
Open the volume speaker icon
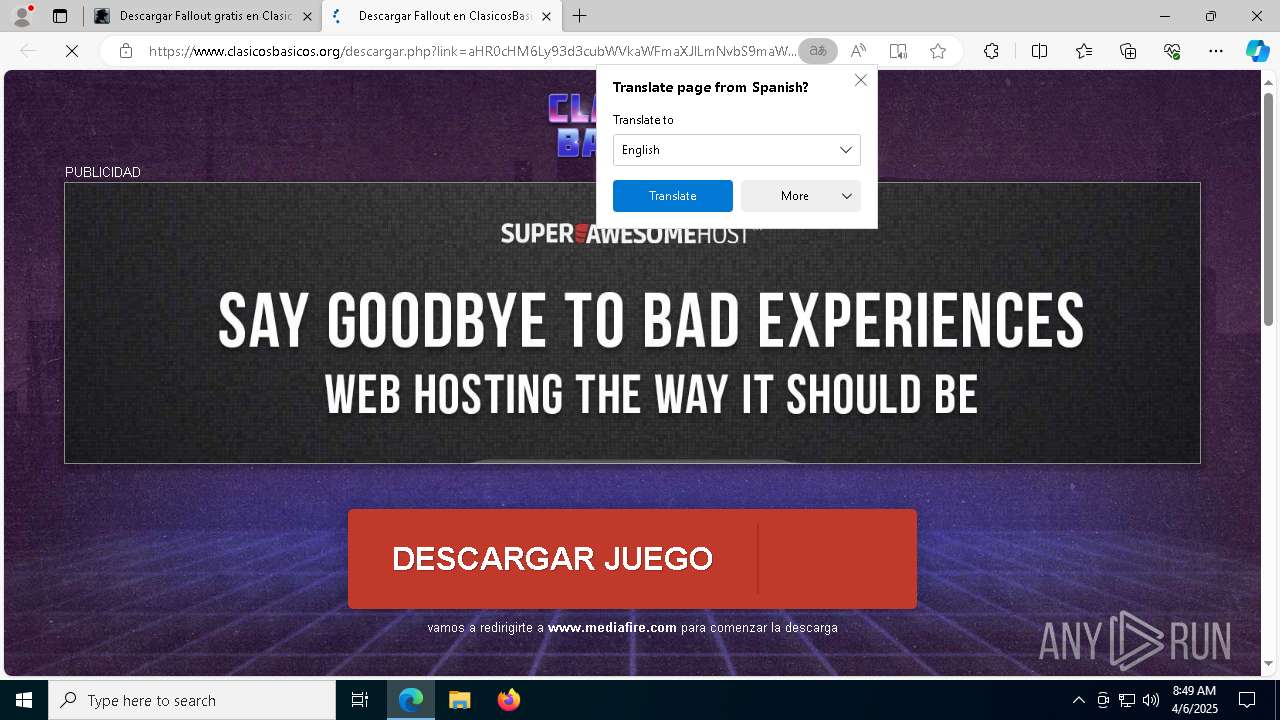[1150, 700]
